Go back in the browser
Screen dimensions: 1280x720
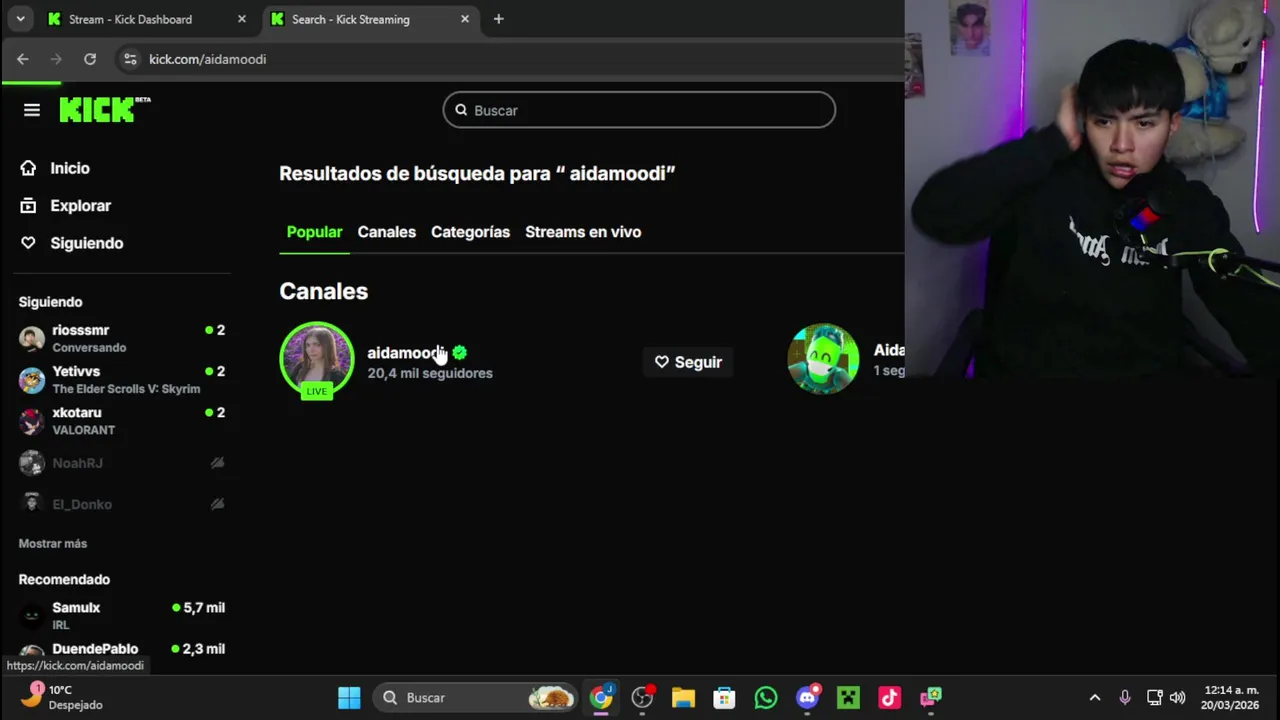point(22,59)
